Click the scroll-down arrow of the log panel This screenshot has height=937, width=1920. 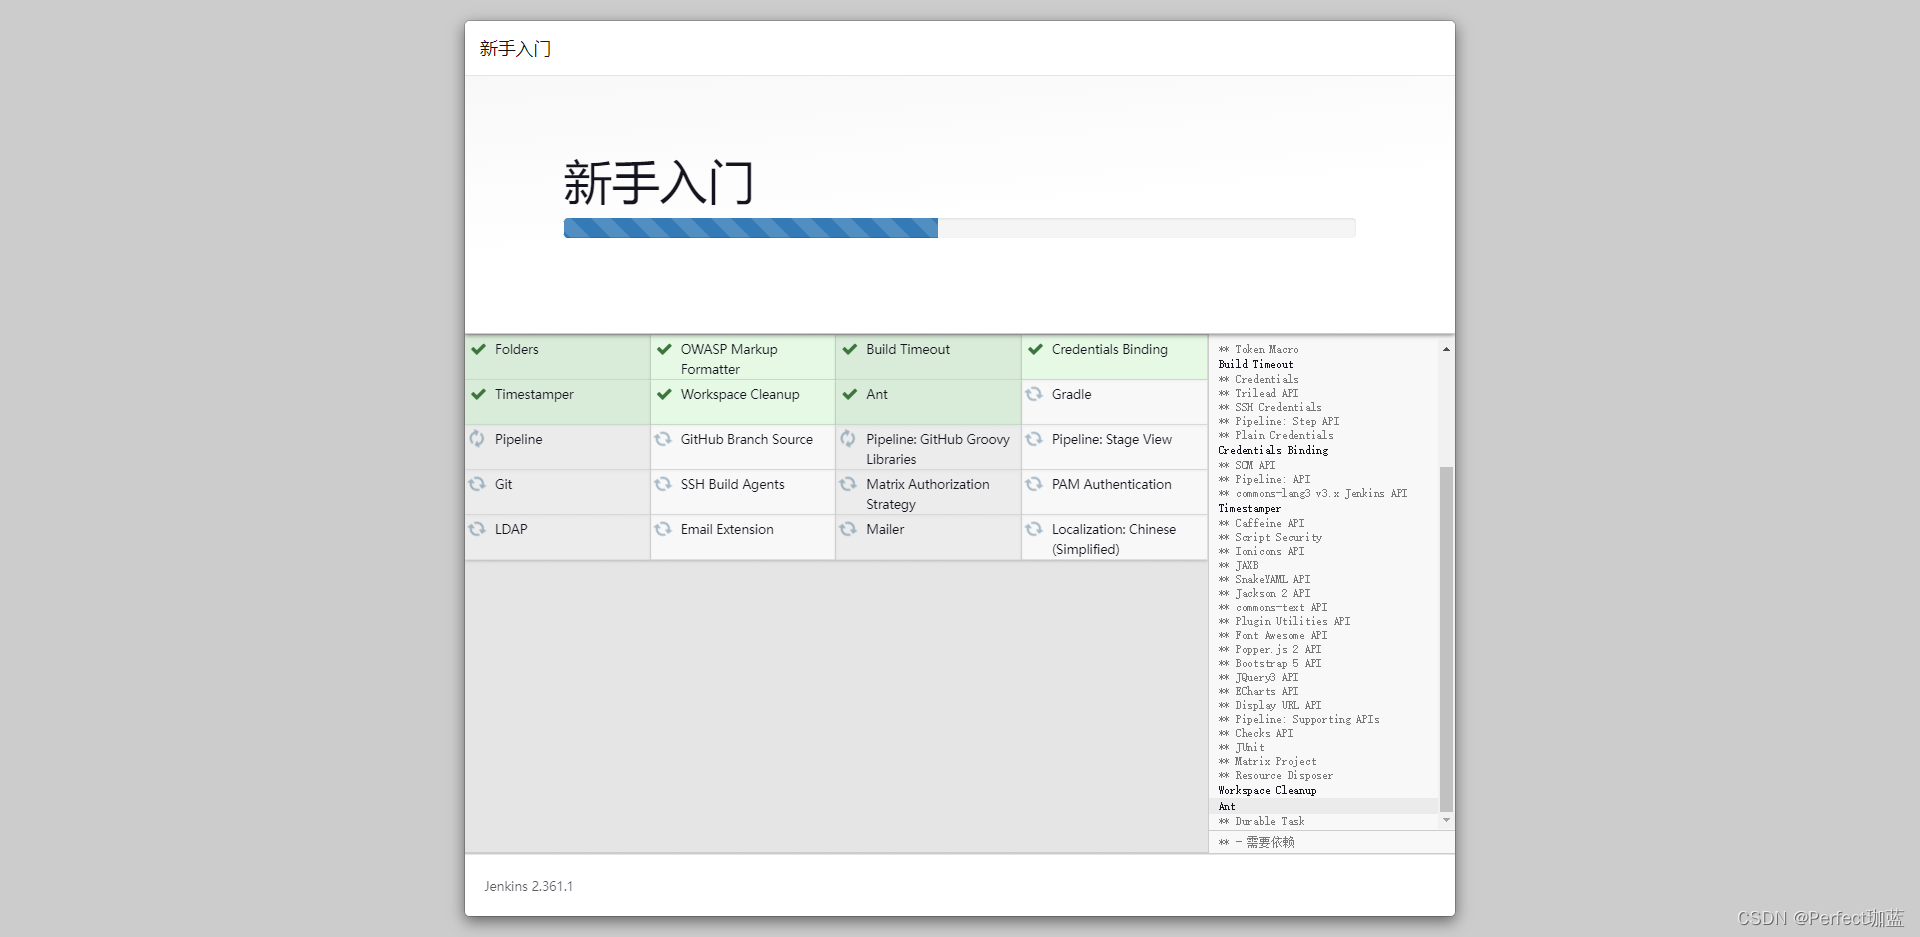[x=1446, y=820]
